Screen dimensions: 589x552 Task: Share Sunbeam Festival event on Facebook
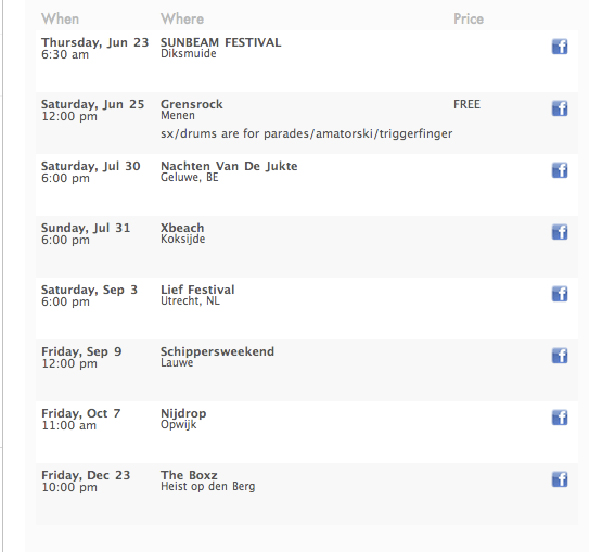point(559,47)
